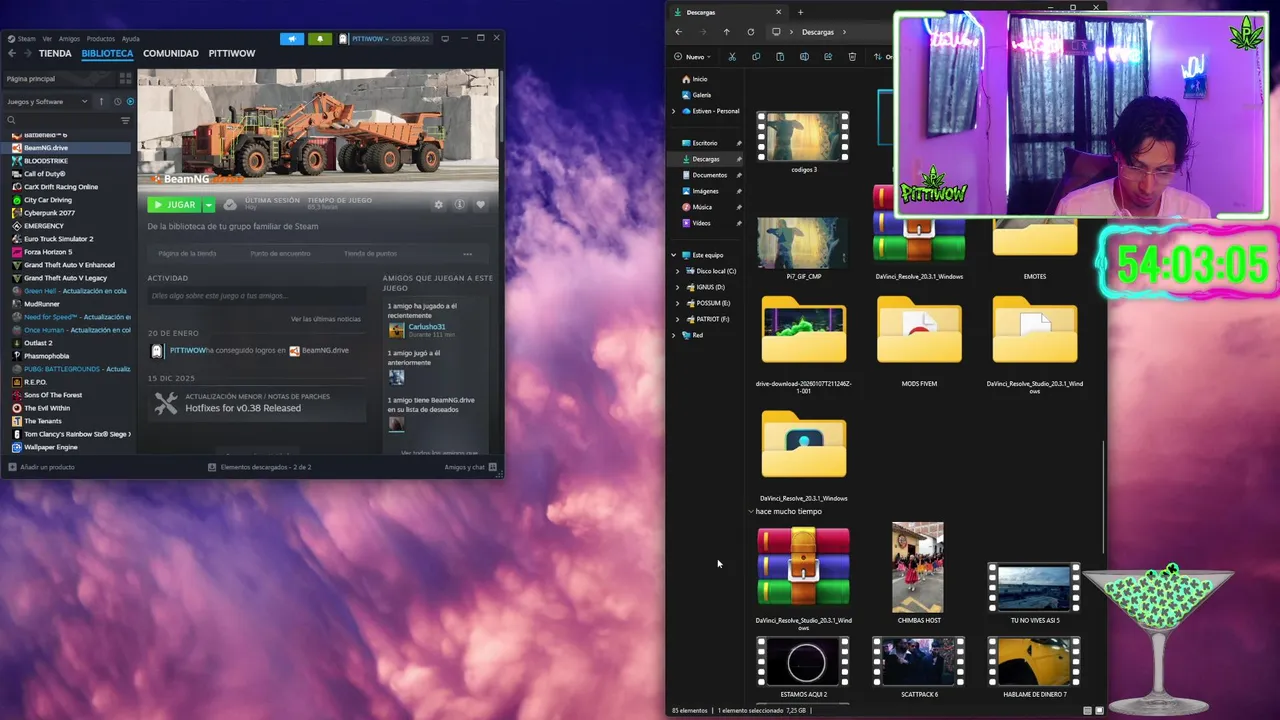Click the three-dots more links button

click(x=467, y=253)
